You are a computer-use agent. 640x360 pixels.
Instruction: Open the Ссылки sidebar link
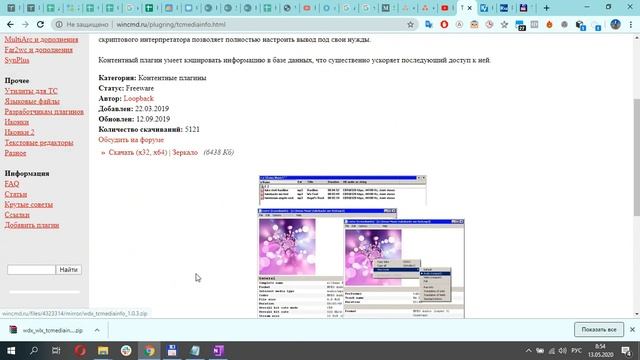pos(17,215)
